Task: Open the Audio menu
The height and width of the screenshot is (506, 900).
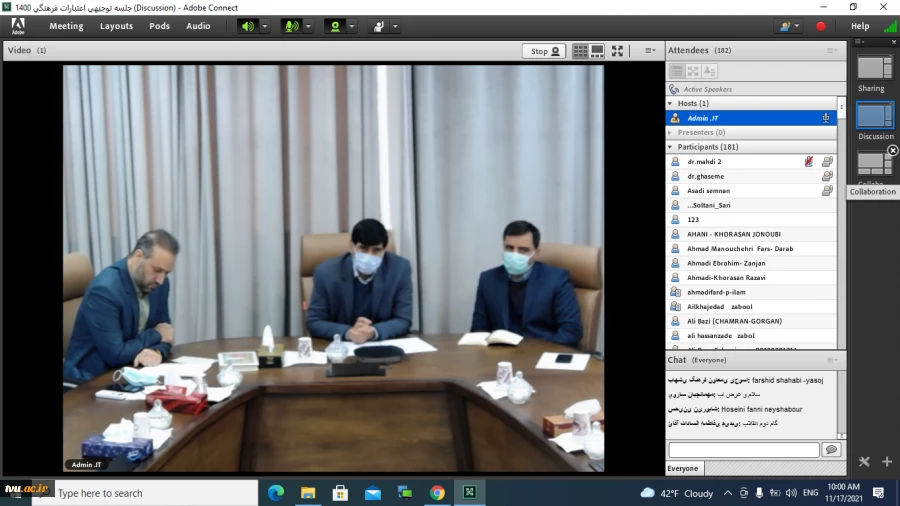Action: [198, 26]
